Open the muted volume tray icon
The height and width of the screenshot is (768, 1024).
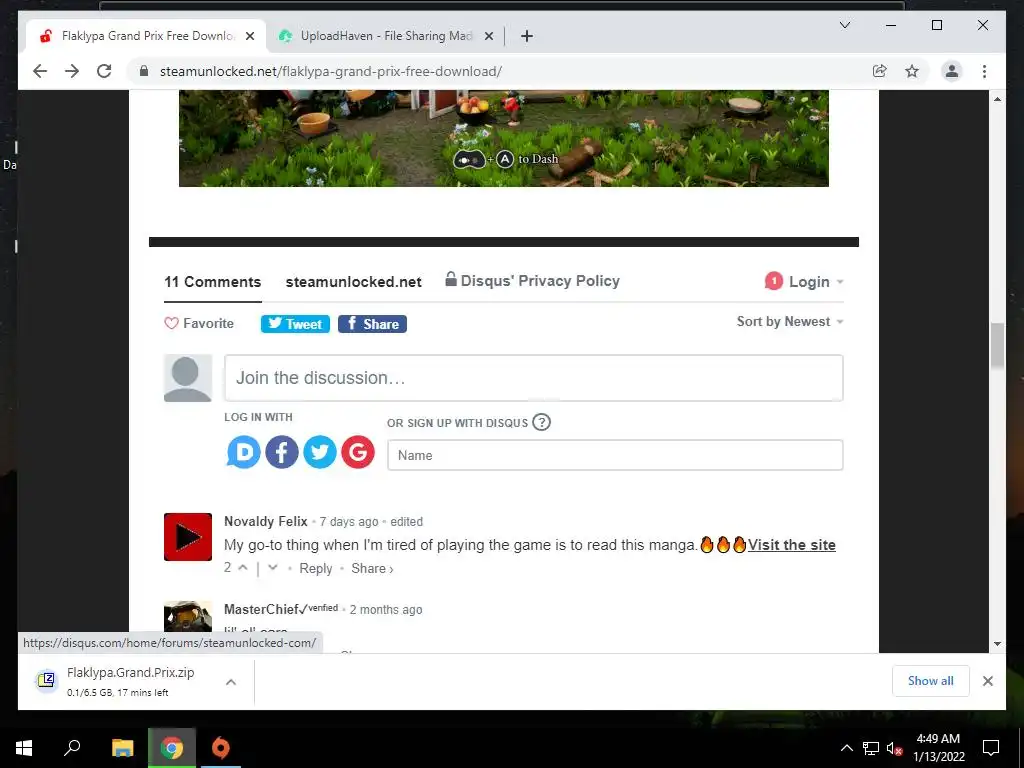point(894,749)
